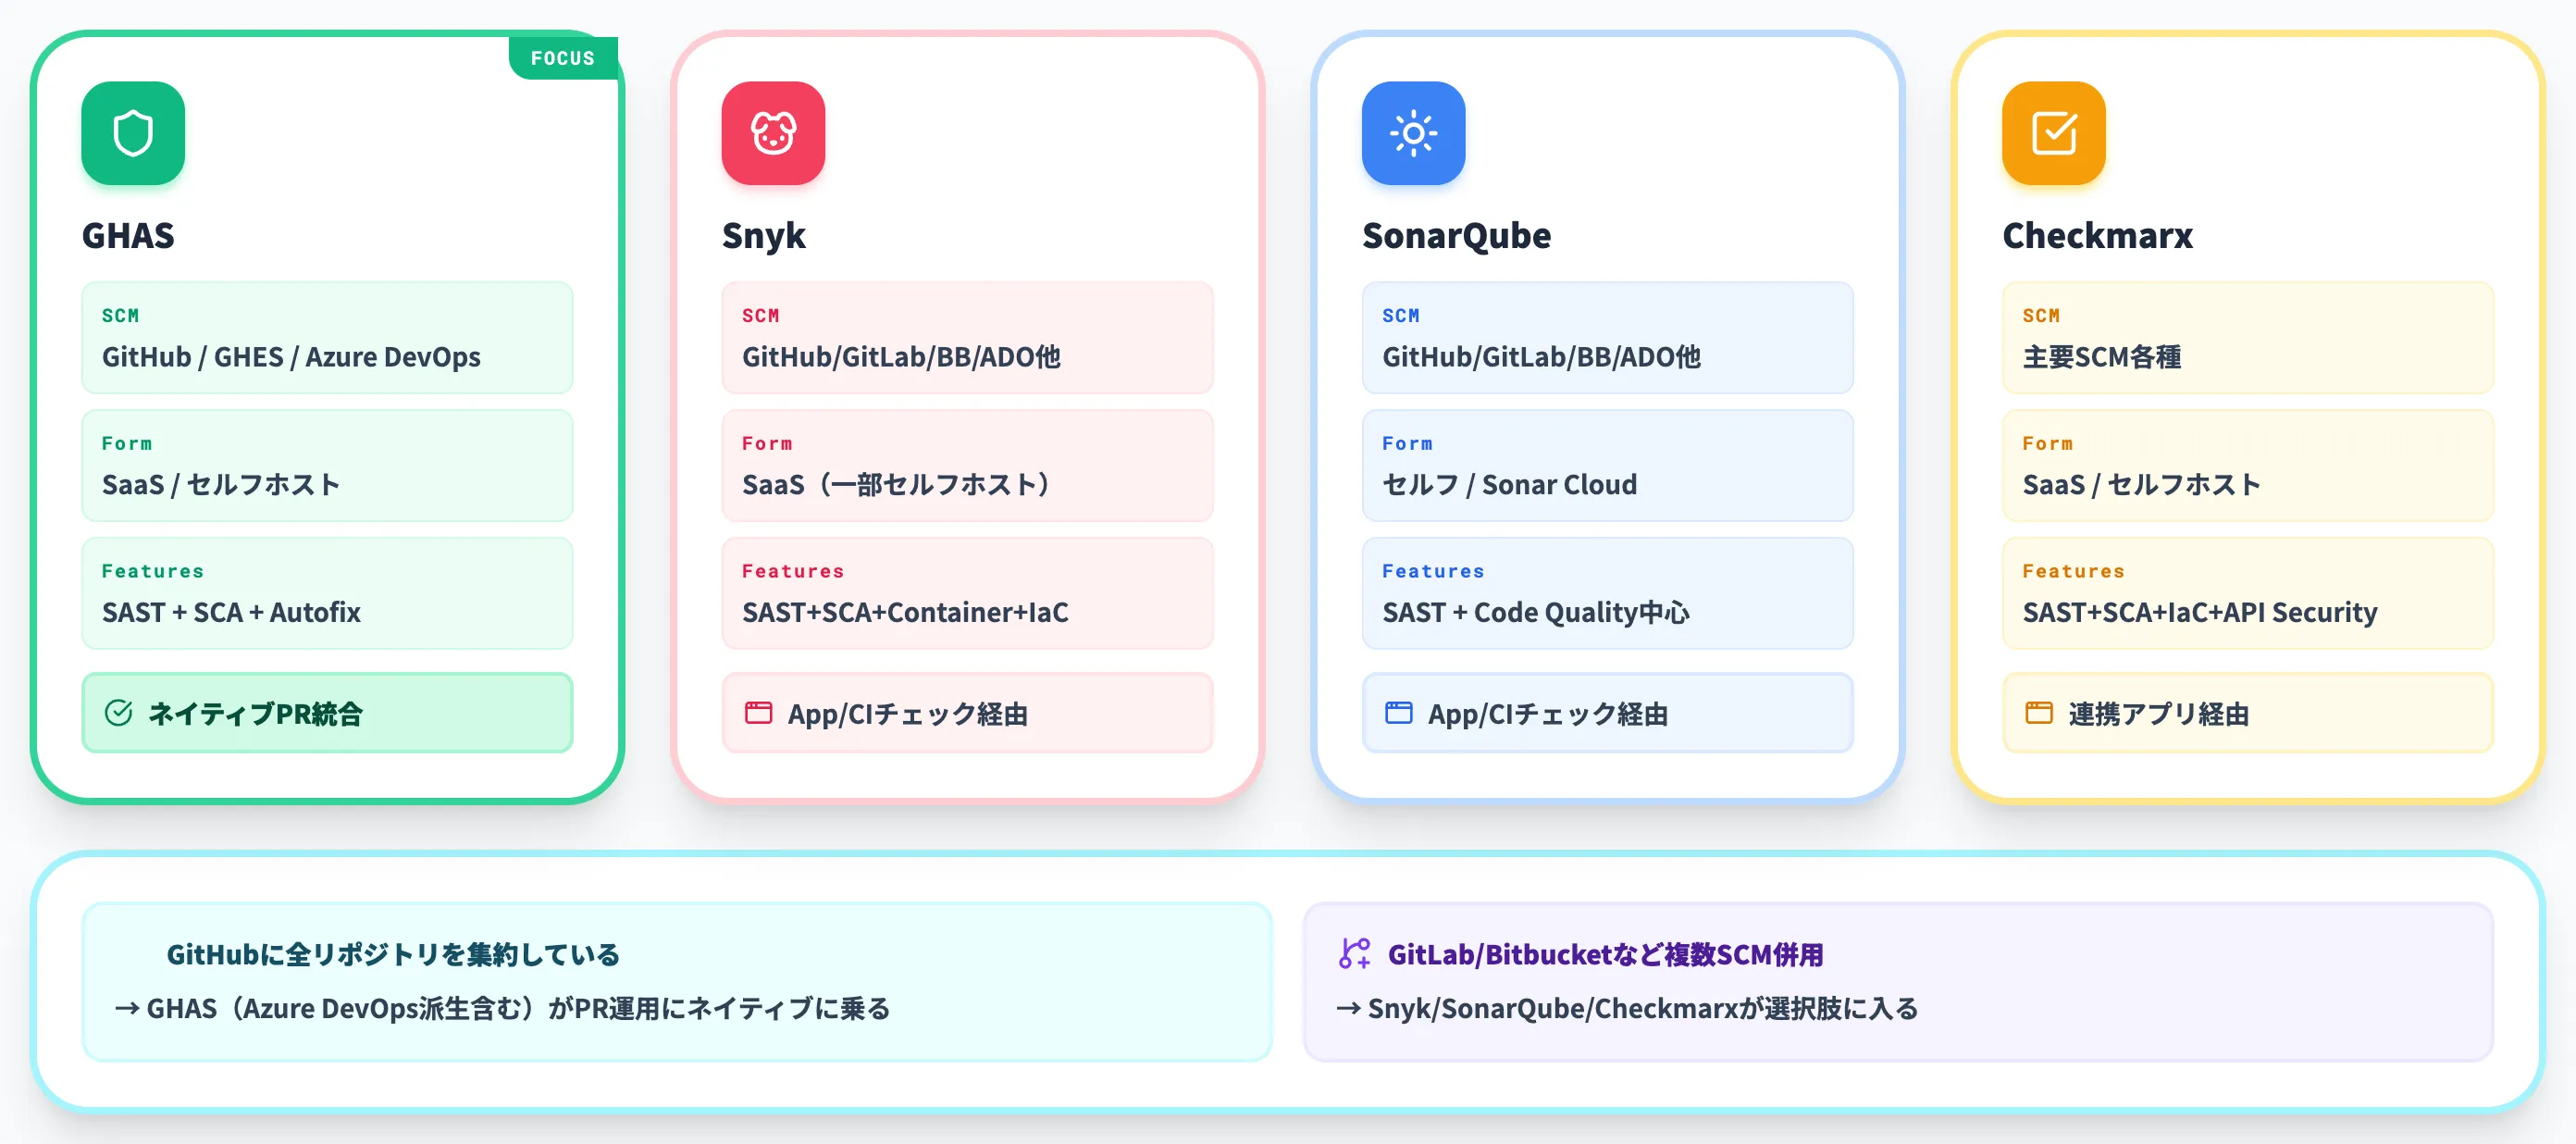2576x1144 pixels.
Task: Click the SCM label in the SonarQube card
Action: tap(1401, 316)
